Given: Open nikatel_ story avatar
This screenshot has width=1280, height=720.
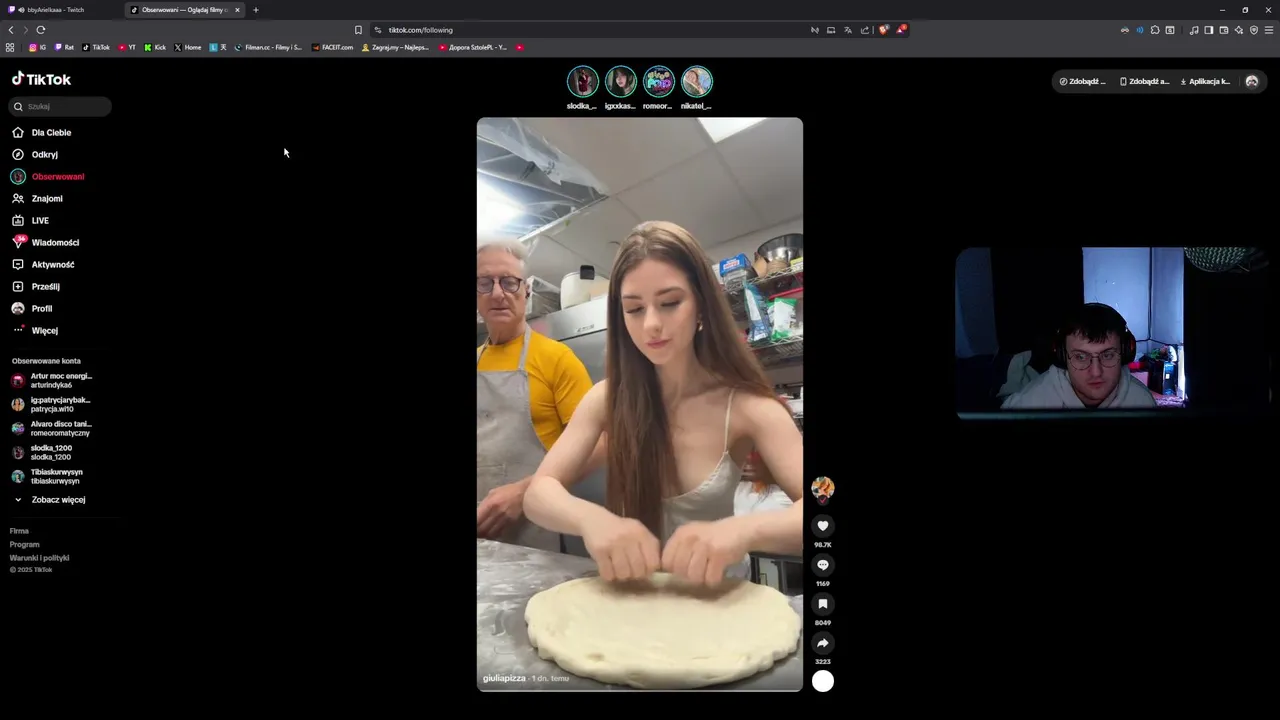Looking at the screenshot, I should 696,81.
